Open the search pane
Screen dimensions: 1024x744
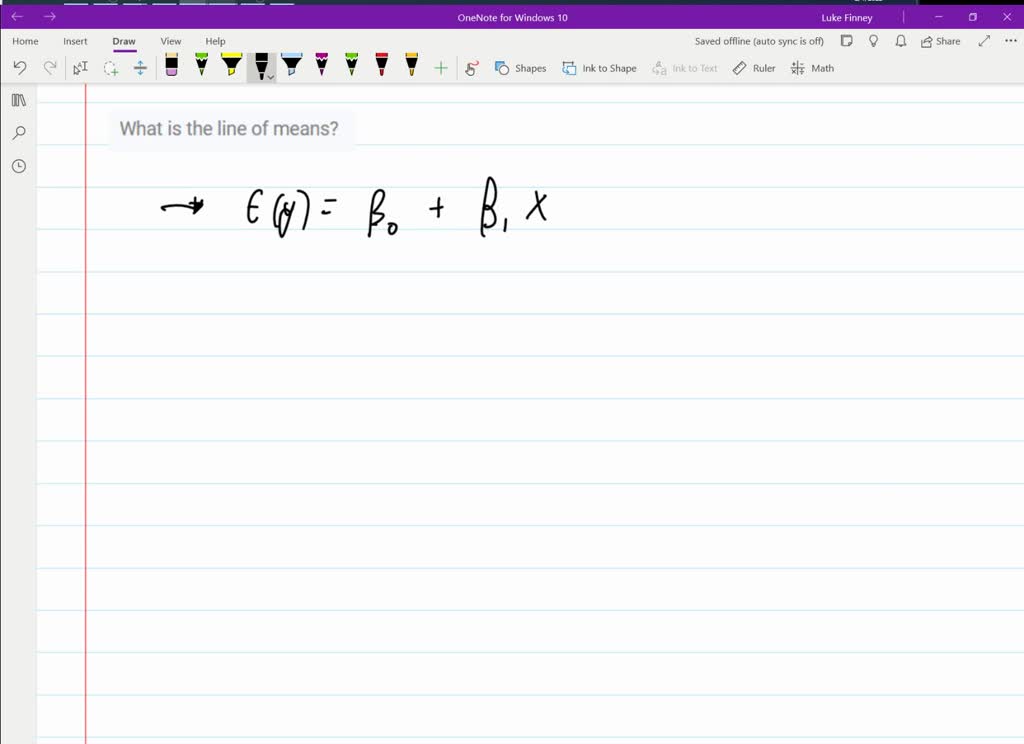[x=19, y=133]
